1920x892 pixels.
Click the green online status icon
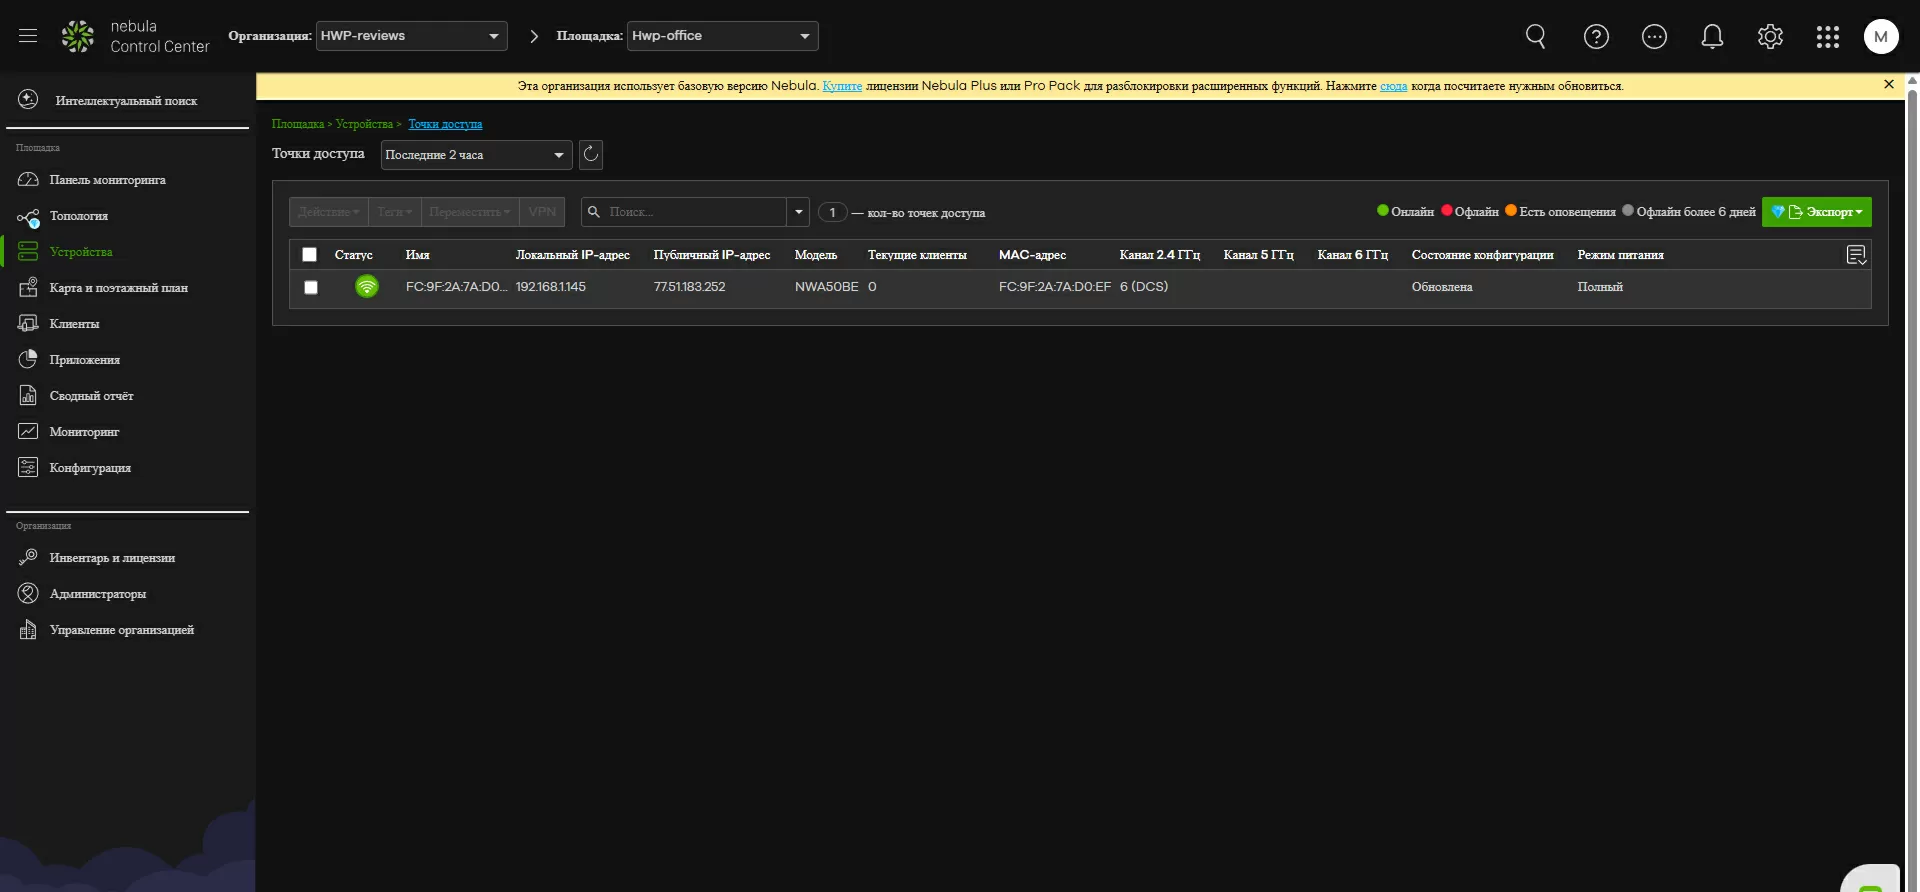pos(367,287)
